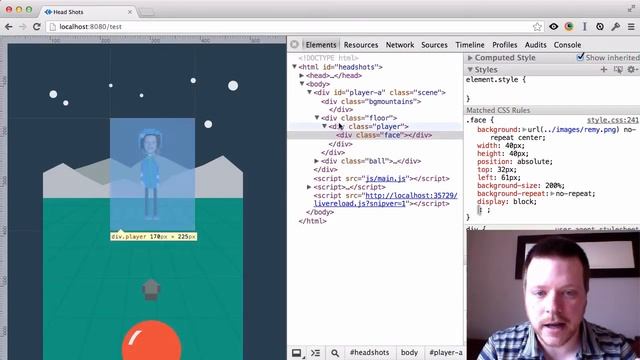
Task: Toggle fullscreen via top-right arrows
Action: (x=631, y=9)
